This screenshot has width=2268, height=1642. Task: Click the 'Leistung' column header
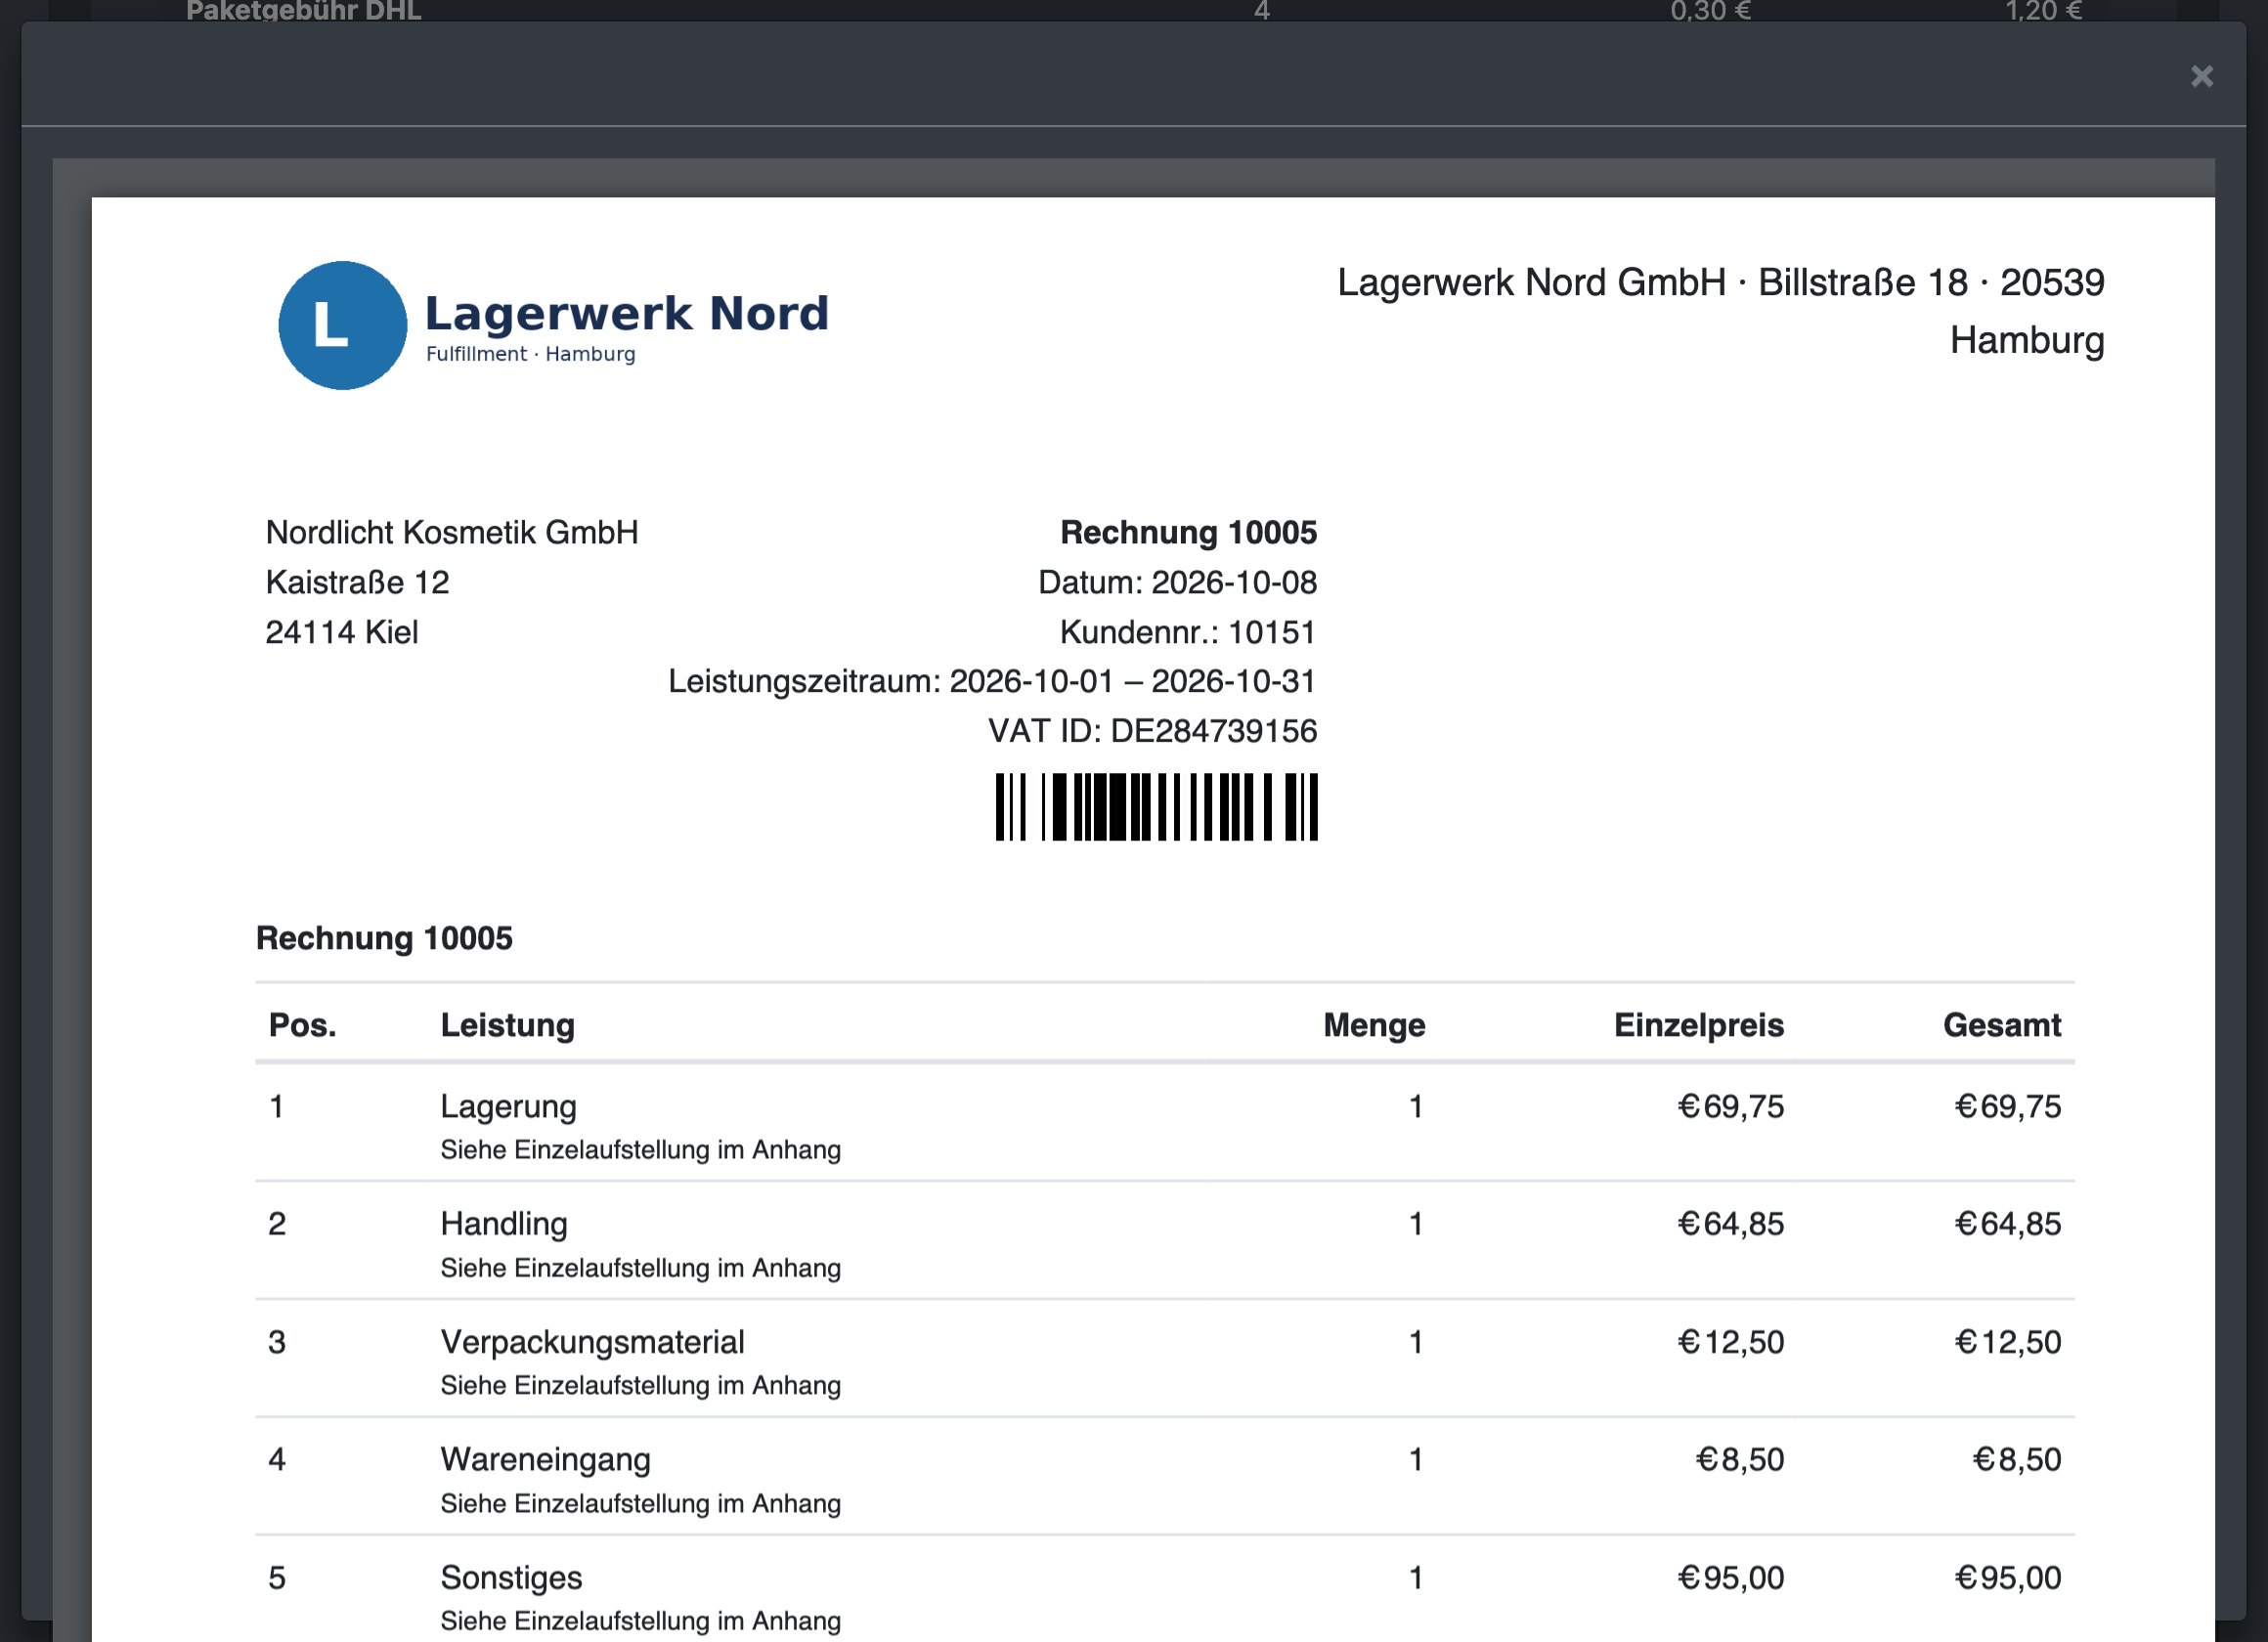(508, 1025)
